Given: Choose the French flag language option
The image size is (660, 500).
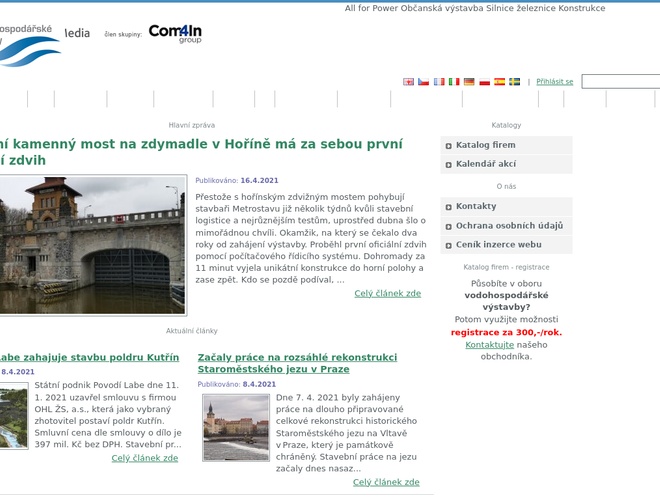Looking at the screenshot, I should tap(439, 82).
